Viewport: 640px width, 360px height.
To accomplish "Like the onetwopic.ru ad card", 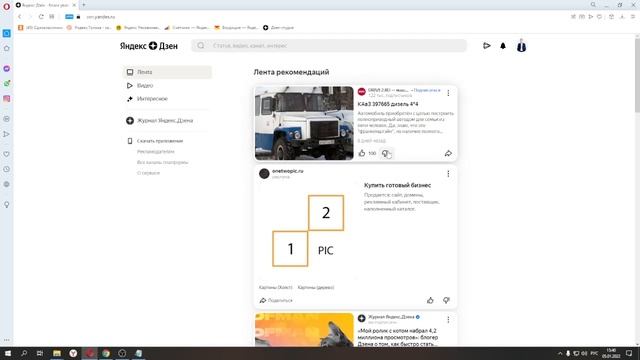I will pyautogui.click(x=430, y=300).
